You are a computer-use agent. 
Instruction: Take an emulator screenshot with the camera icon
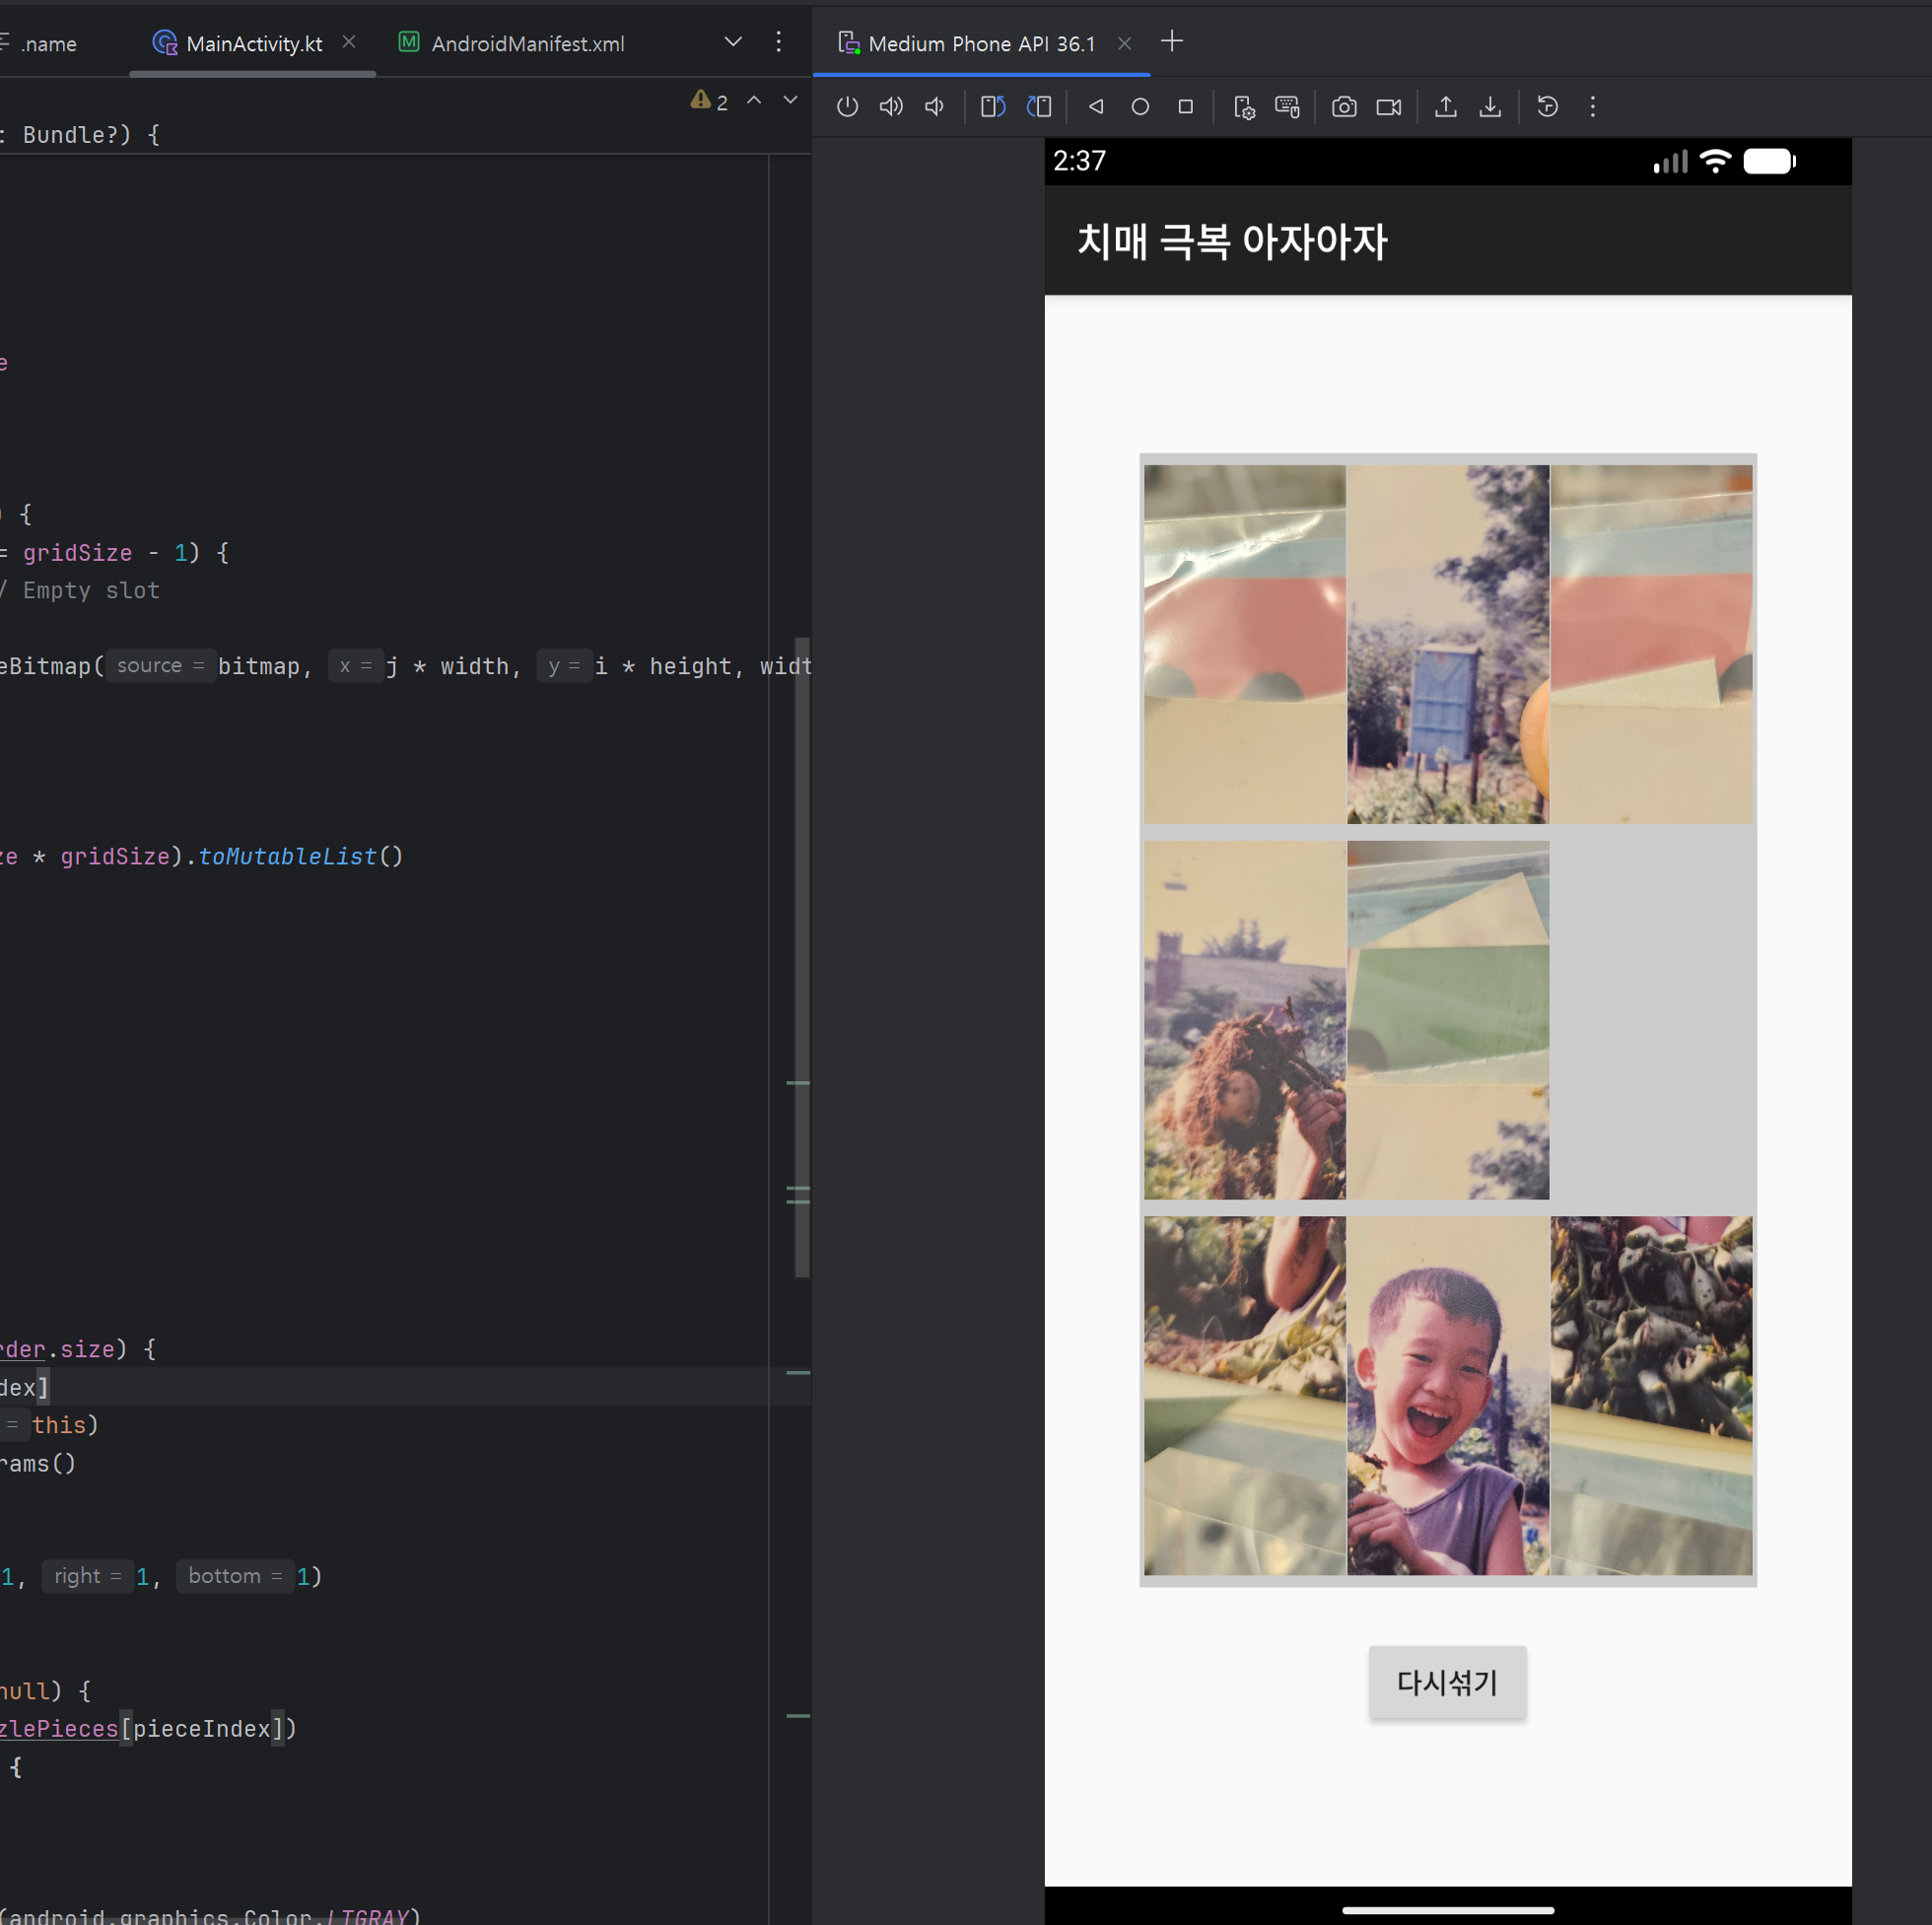[1343, 107]
